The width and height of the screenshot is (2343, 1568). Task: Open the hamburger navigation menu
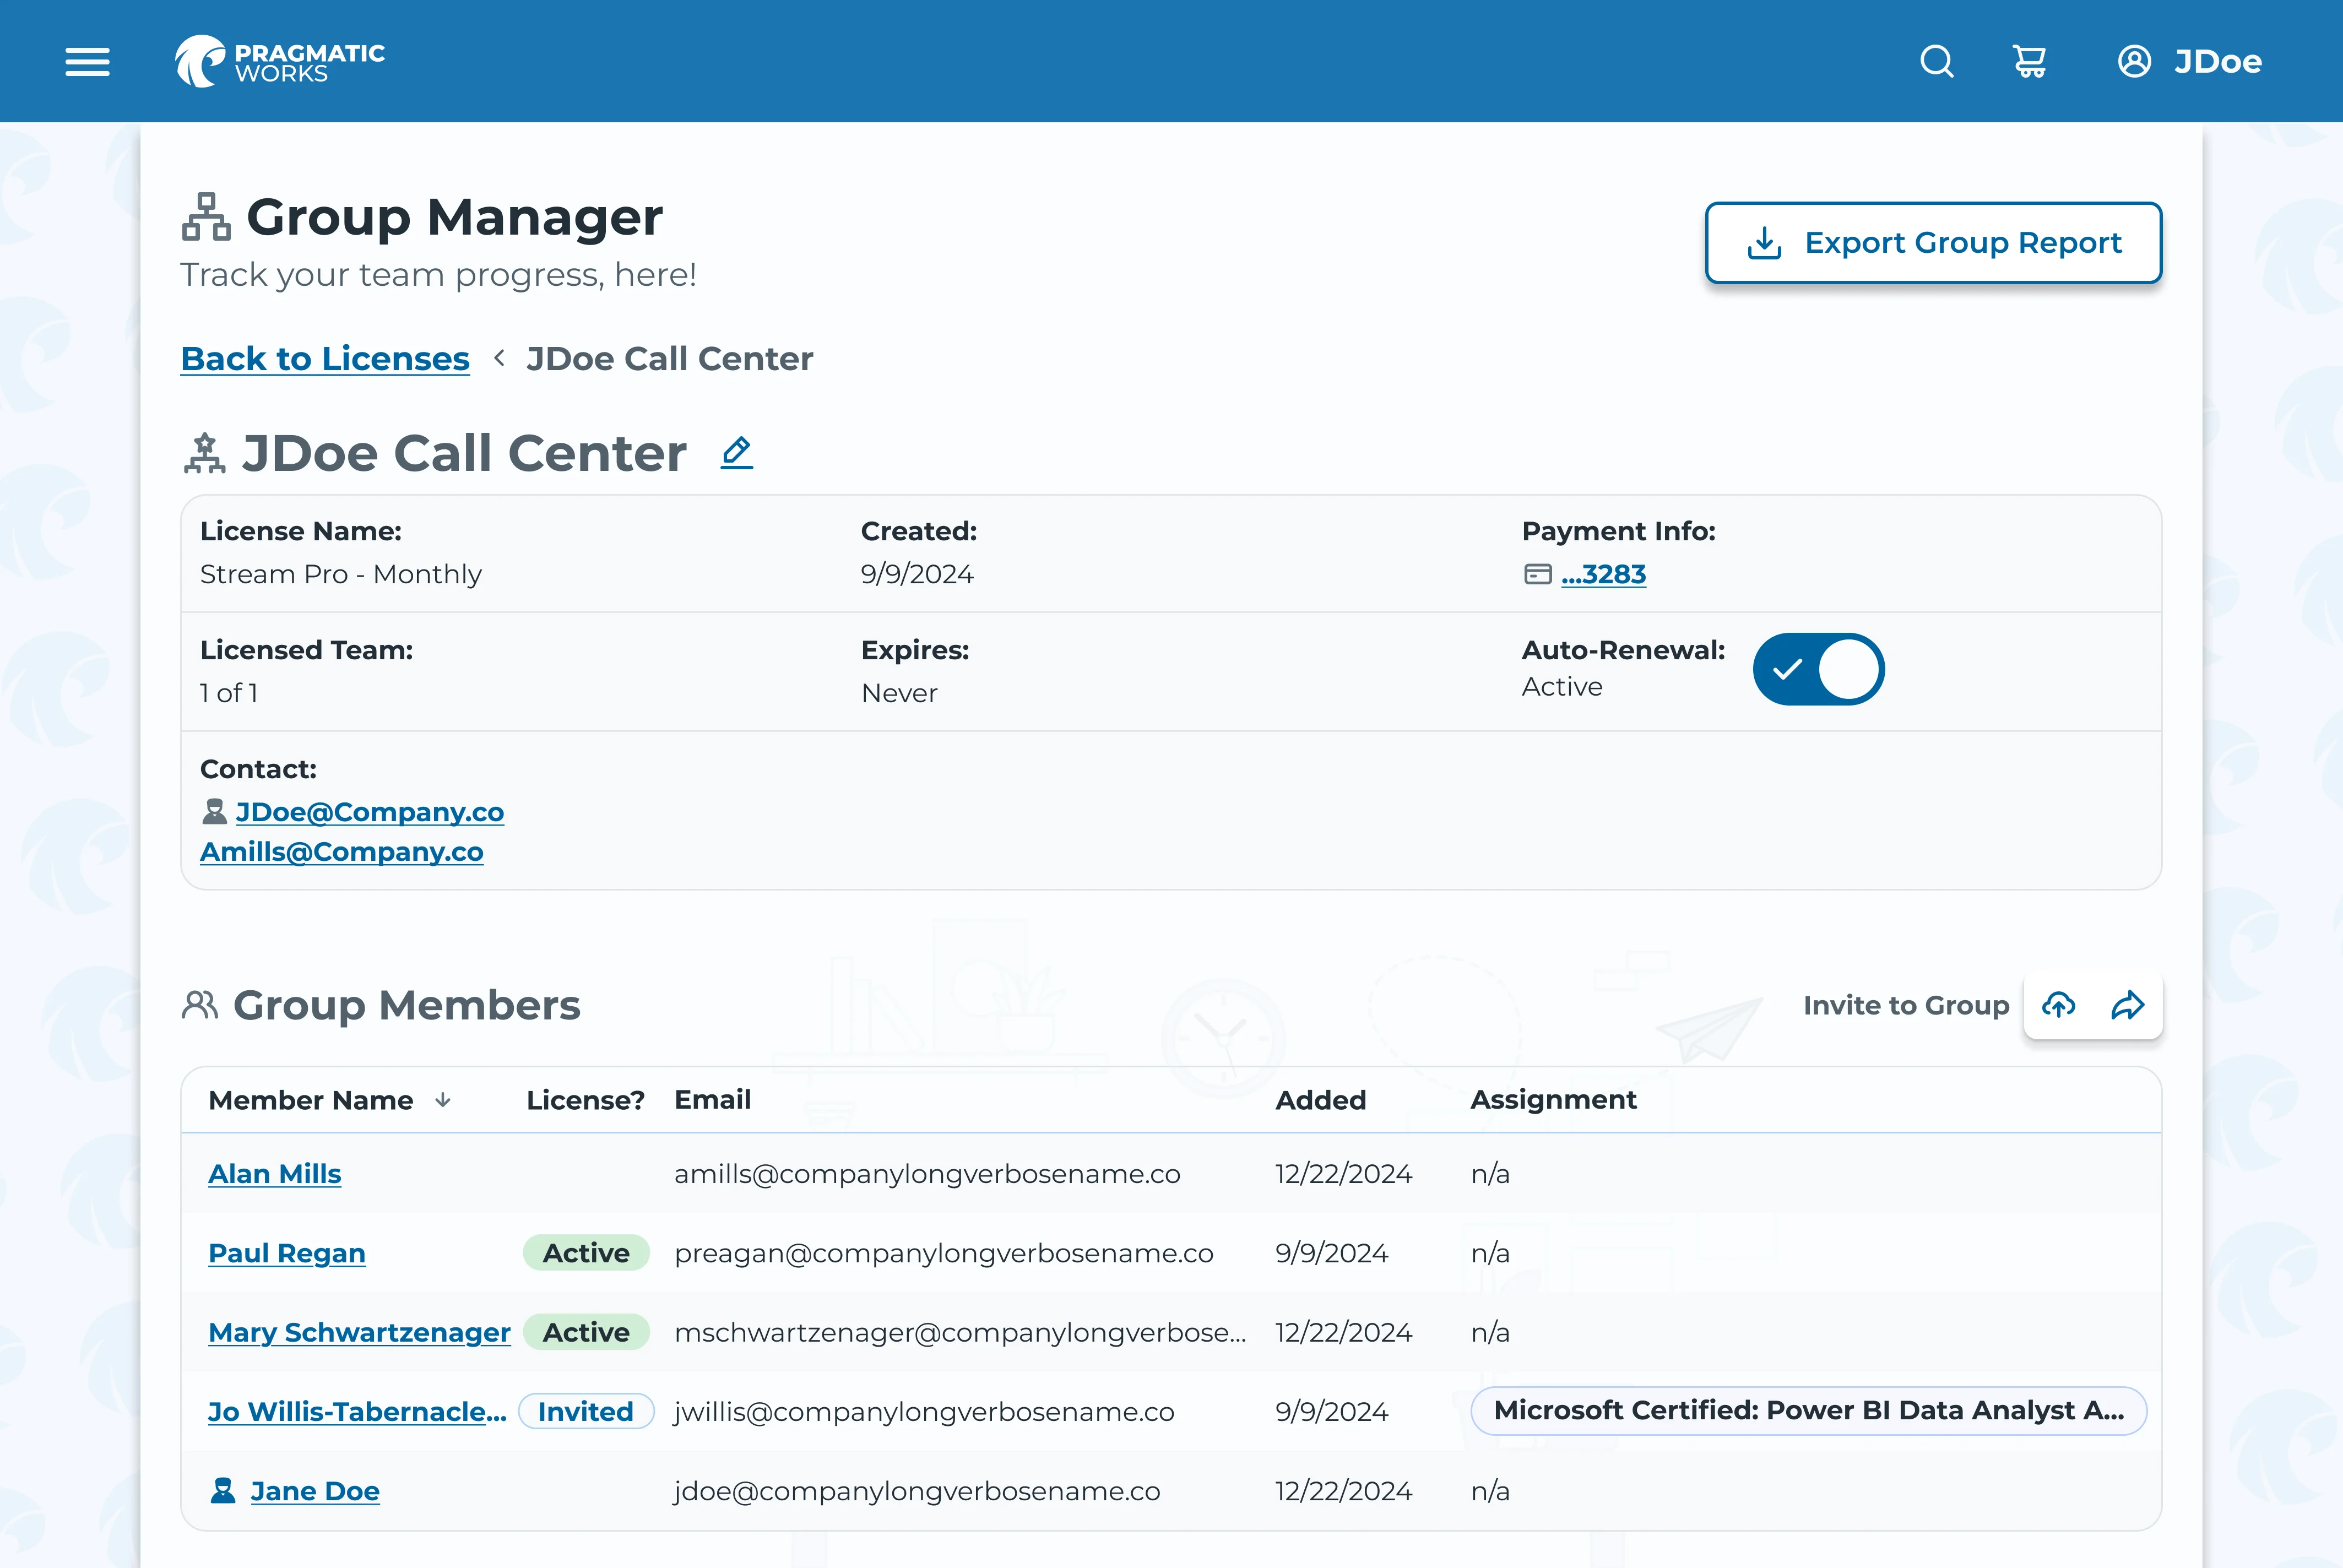(x=87, y=62)
